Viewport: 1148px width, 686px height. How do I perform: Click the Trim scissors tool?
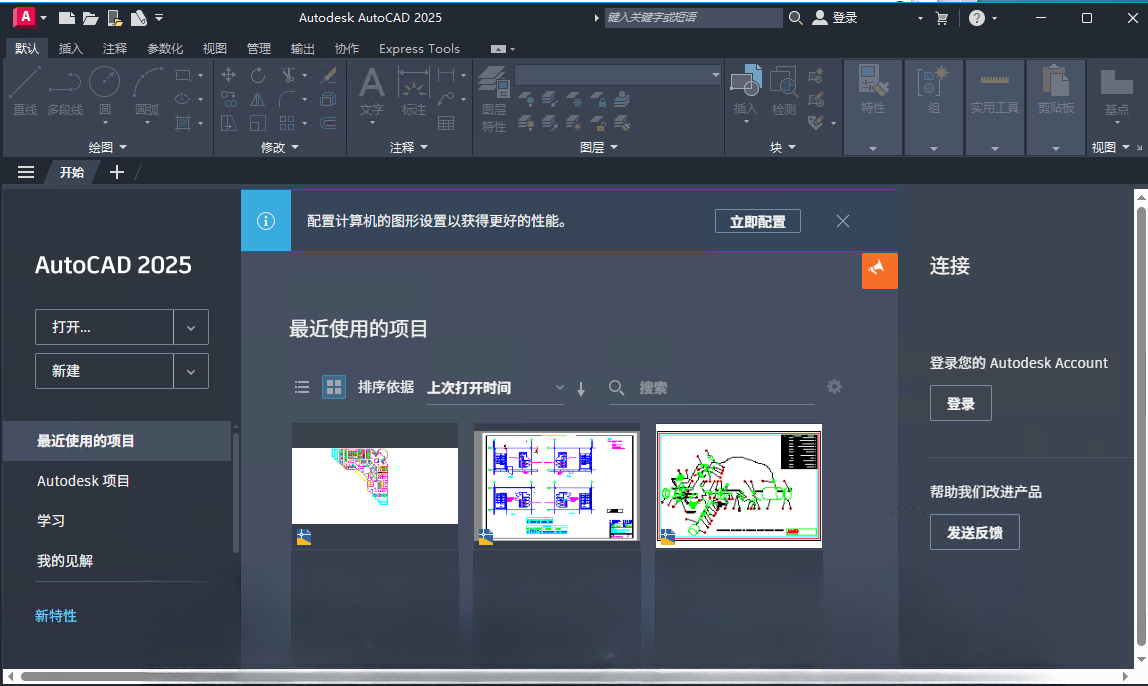click(288, 75)
